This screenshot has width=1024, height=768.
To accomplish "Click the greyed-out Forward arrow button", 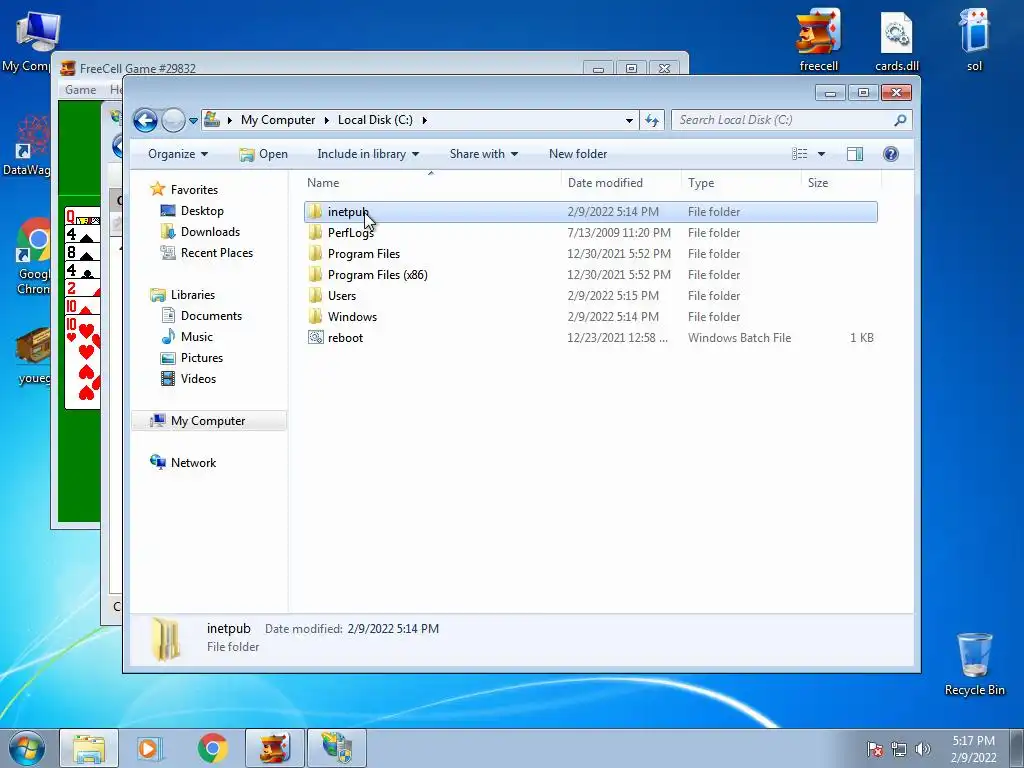I will [173, 120].
